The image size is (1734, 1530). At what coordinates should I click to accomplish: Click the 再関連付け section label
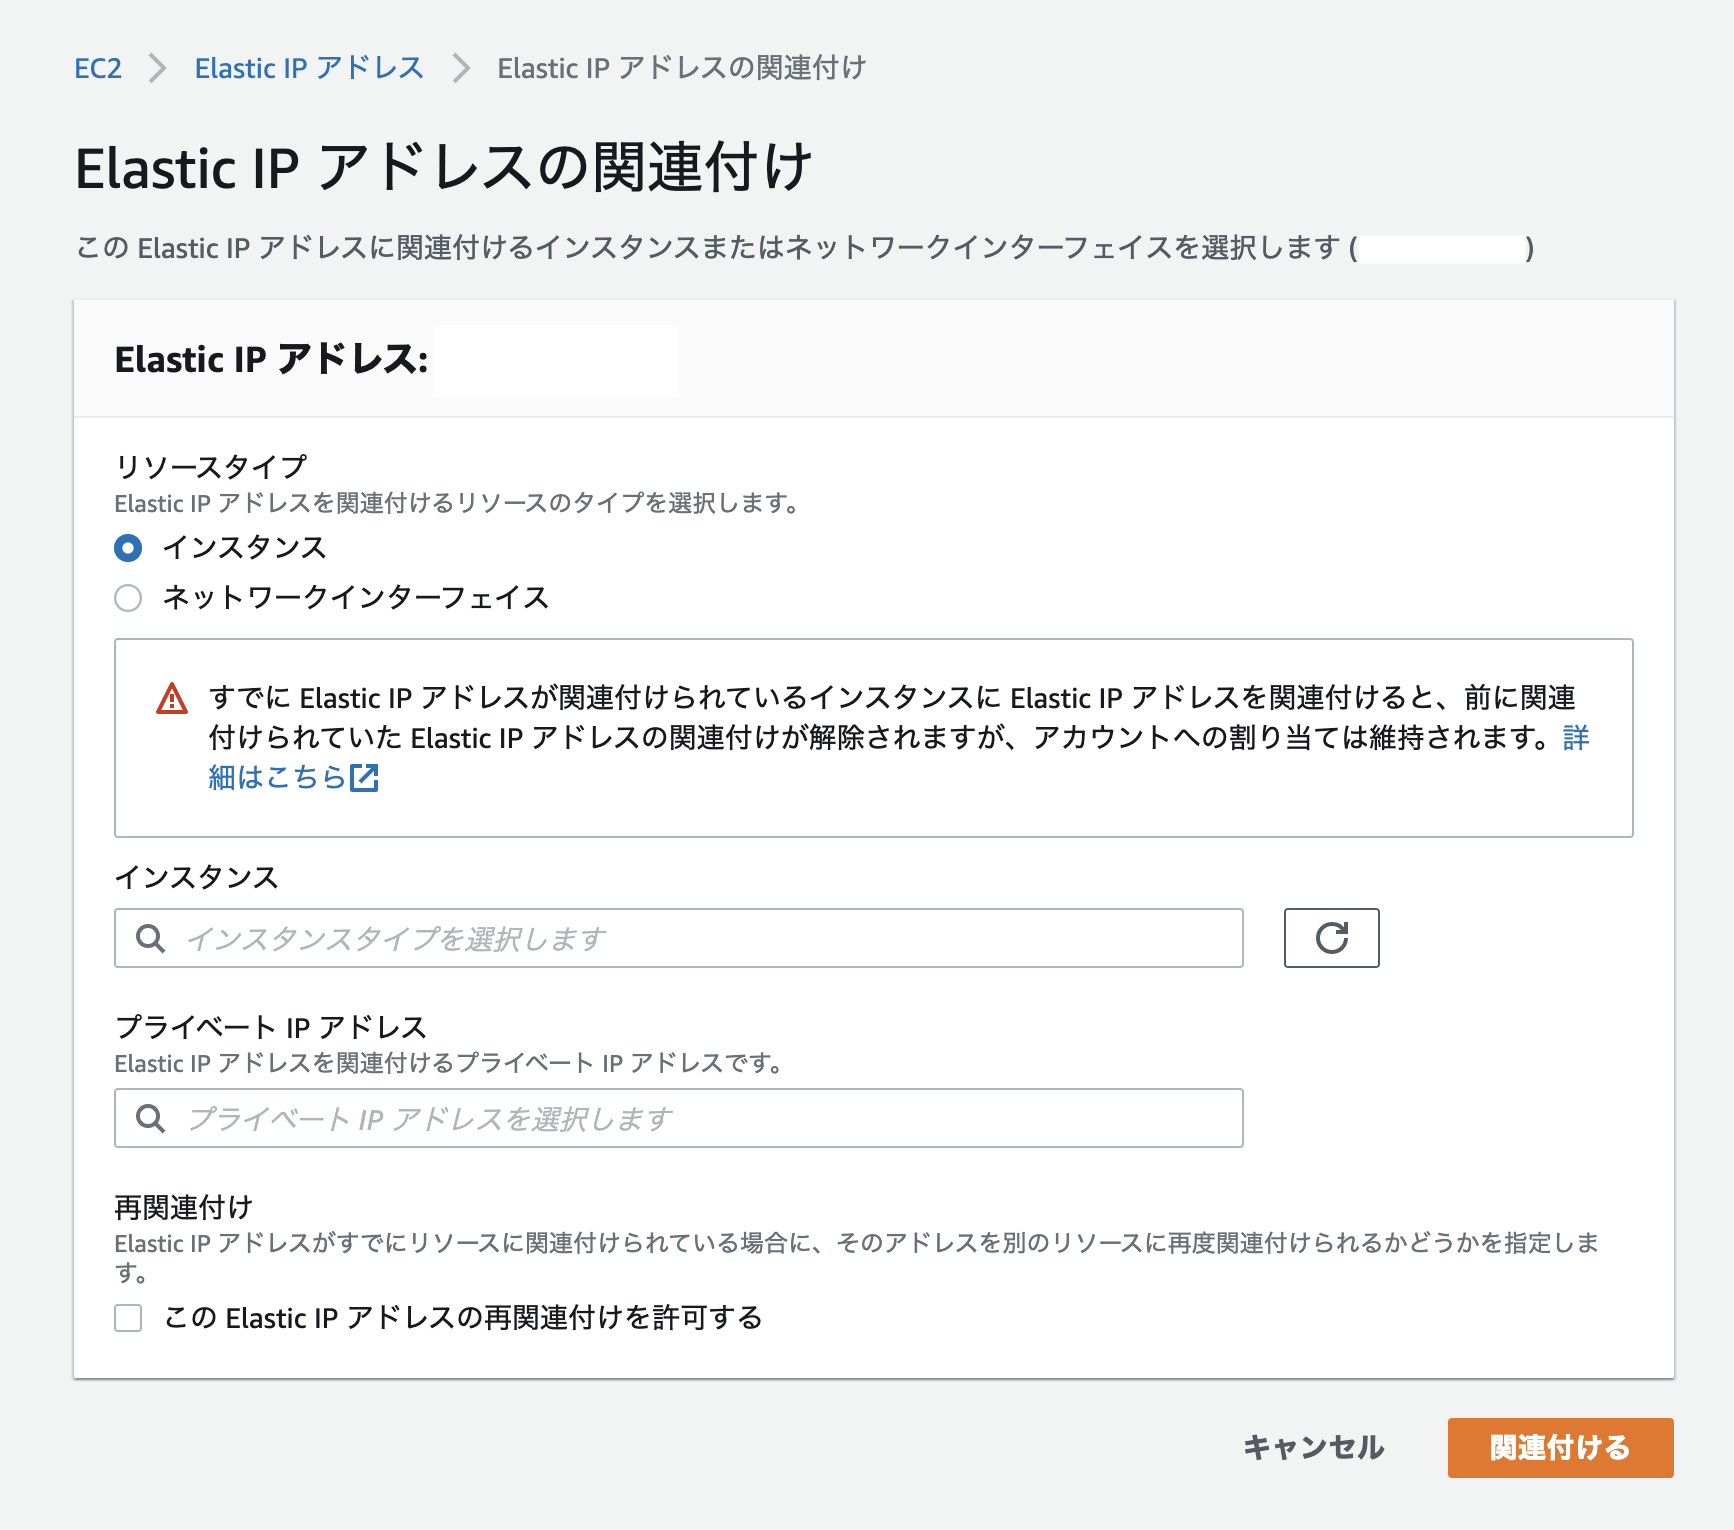184,1207
